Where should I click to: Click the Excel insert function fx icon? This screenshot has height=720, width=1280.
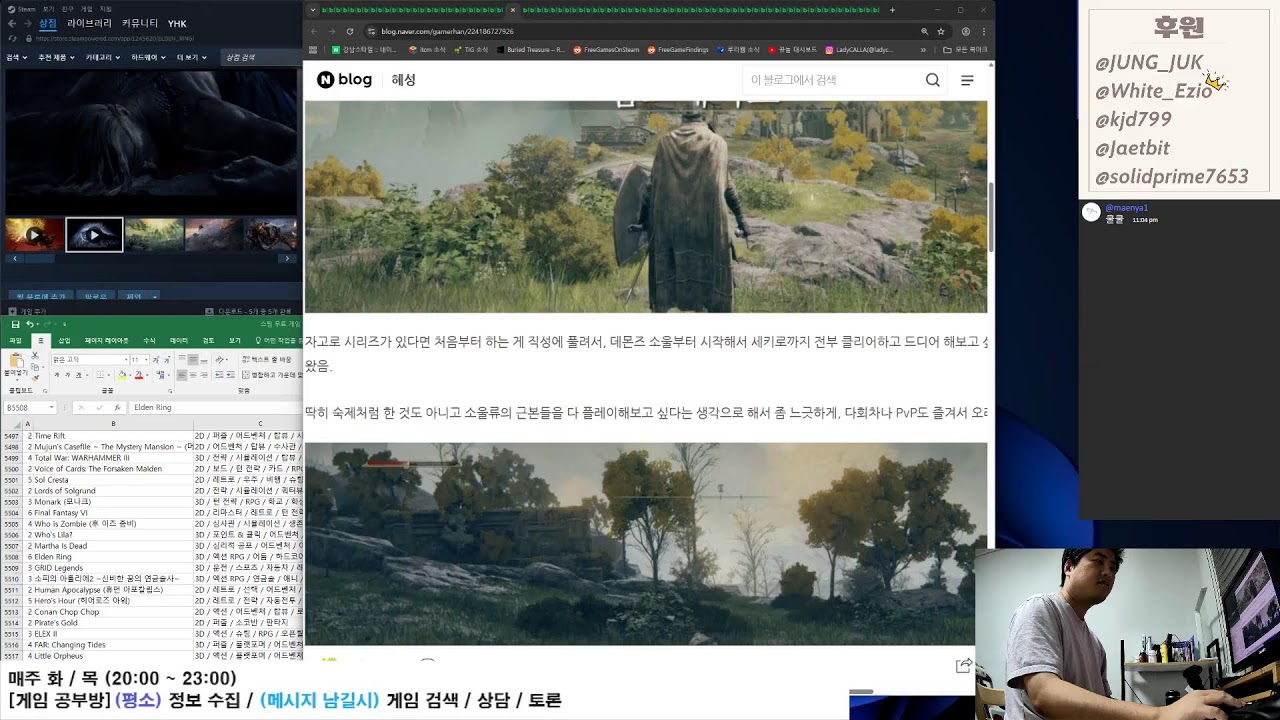(116, 408)
